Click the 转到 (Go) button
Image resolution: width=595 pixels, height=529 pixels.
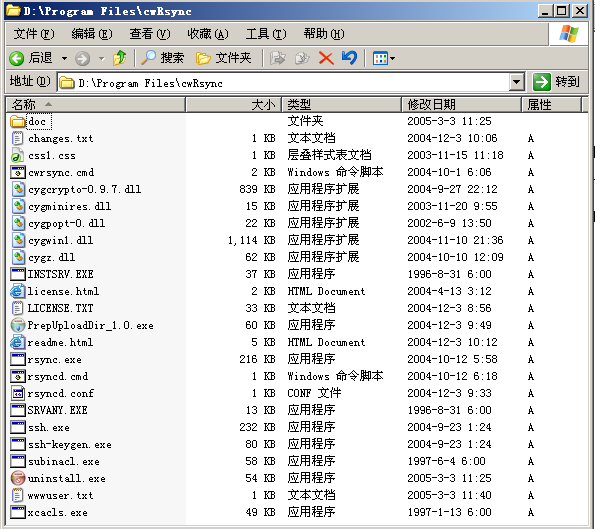(x=557, y=82)
